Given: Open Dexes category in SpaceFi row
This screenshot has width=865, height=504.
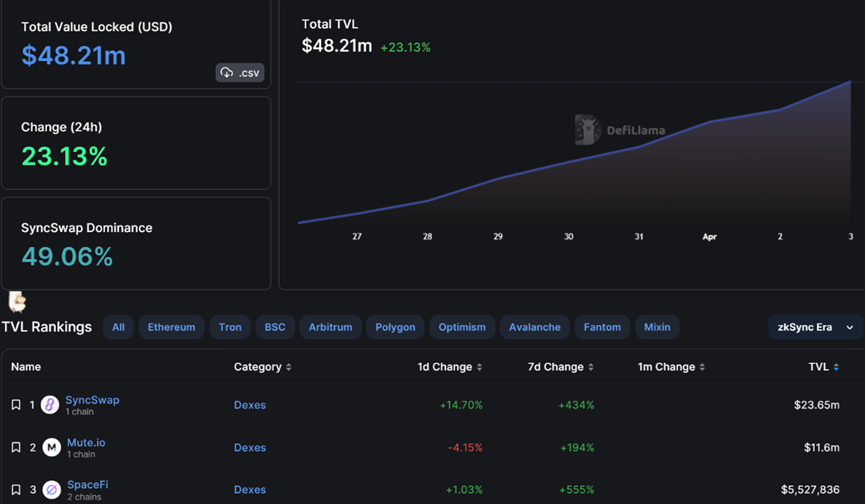Looking at the screenshot, I should coord(250,490).
